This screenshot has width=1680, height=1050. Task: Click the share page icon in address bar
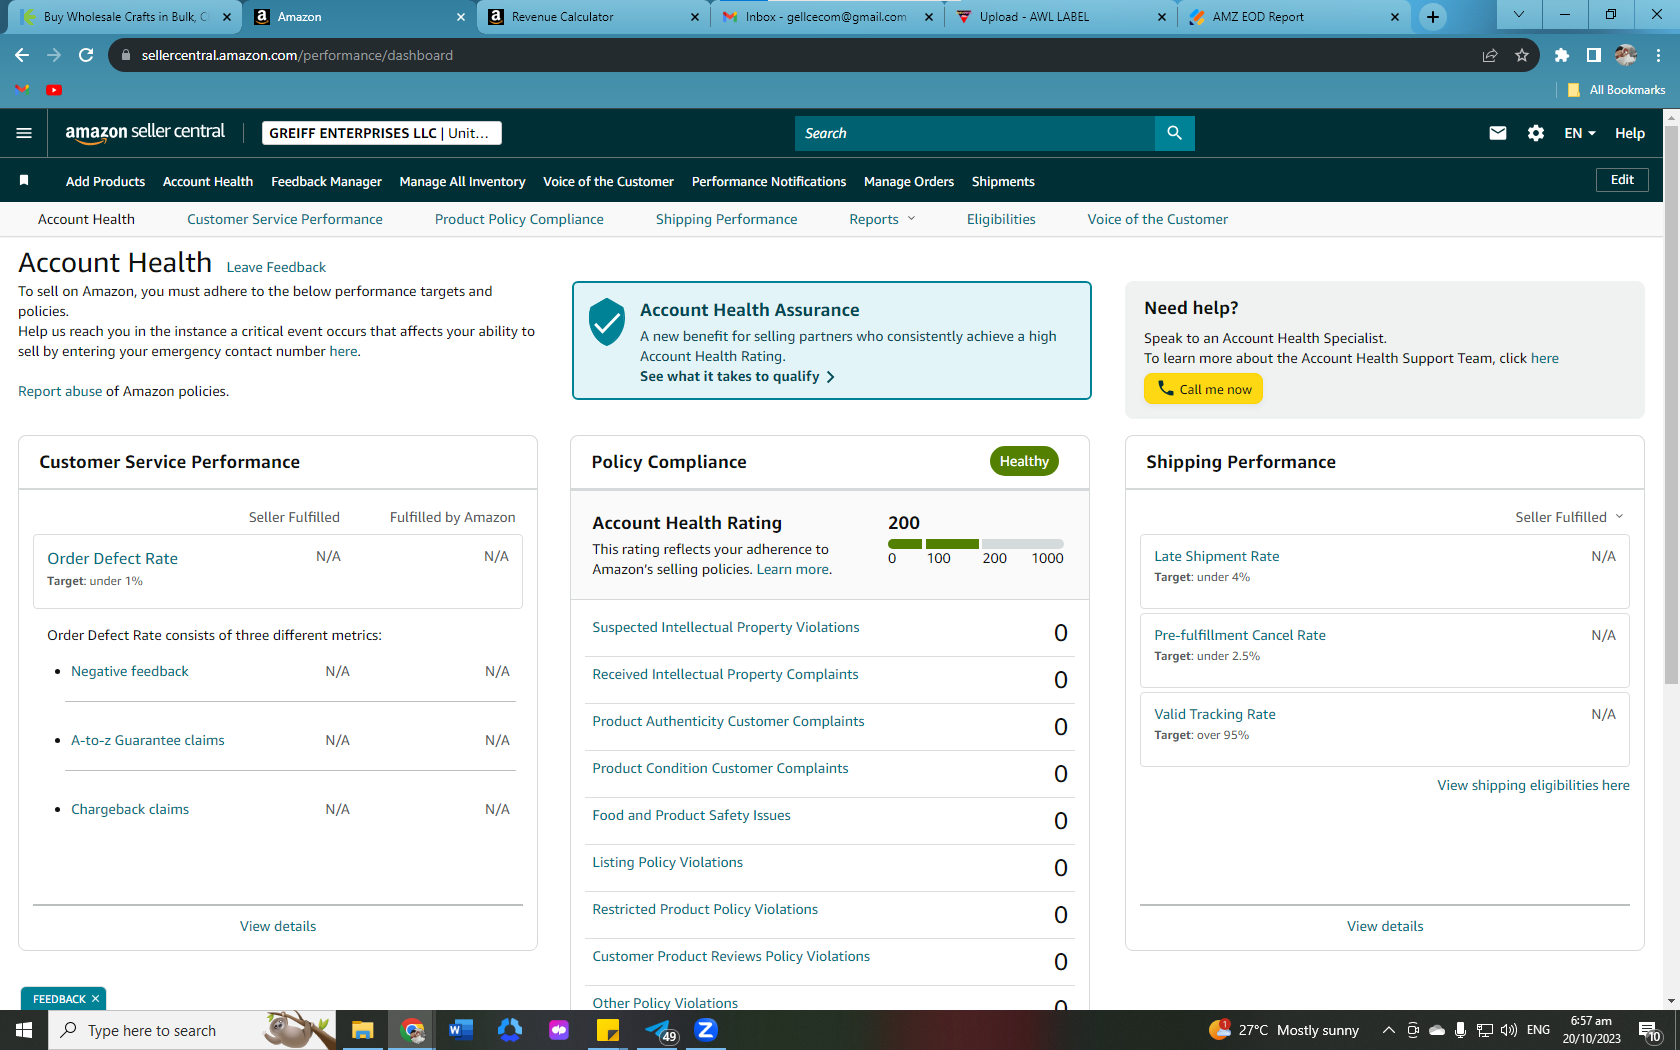point(1490,55)
